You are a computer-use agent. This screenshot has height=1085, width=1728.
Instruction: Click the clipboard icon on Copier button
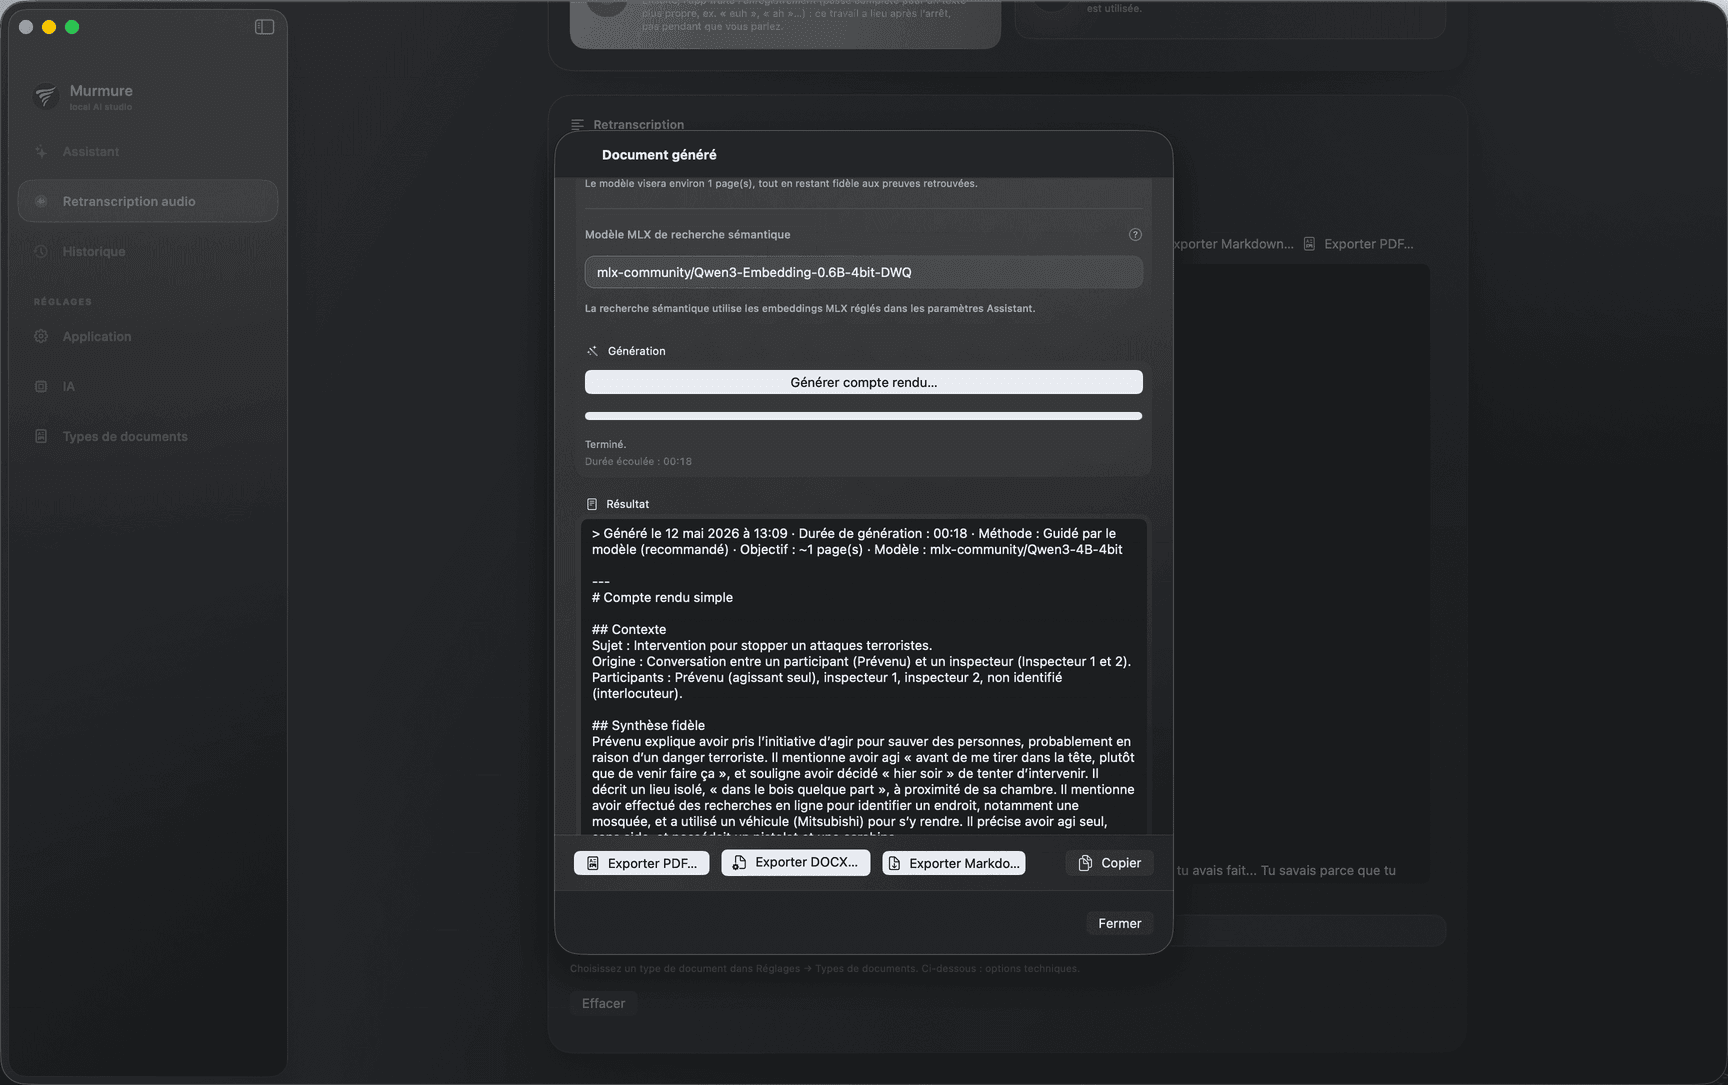click(1085, 863)
